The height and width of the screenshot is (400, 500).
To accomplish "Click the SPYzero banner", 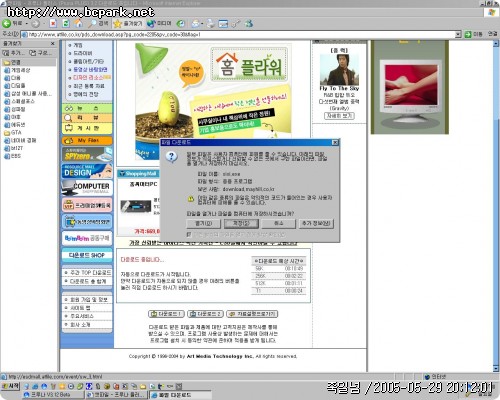I will coord(87,155).
